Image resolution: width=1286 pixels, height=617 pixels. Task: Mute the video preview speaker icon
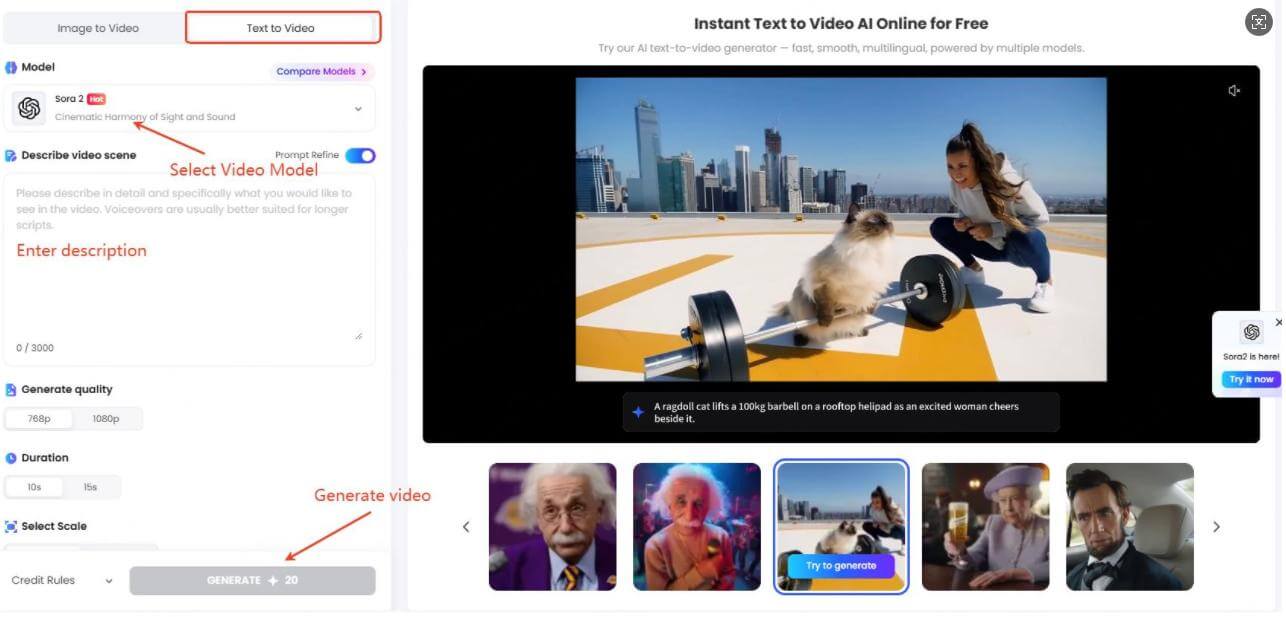[1234, 89]
